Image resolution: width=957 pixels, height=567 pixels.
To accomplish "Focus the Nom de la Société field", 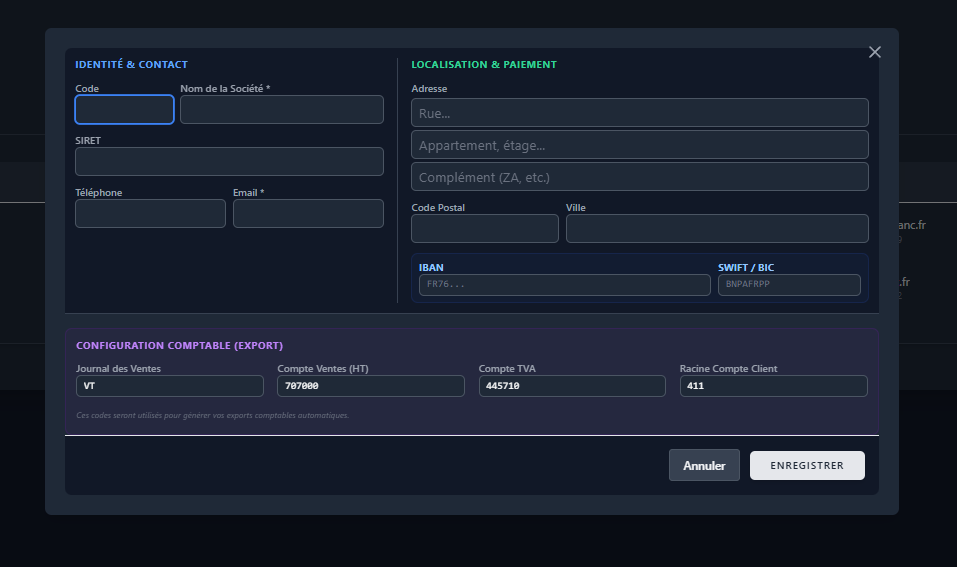I will (282, 110).
